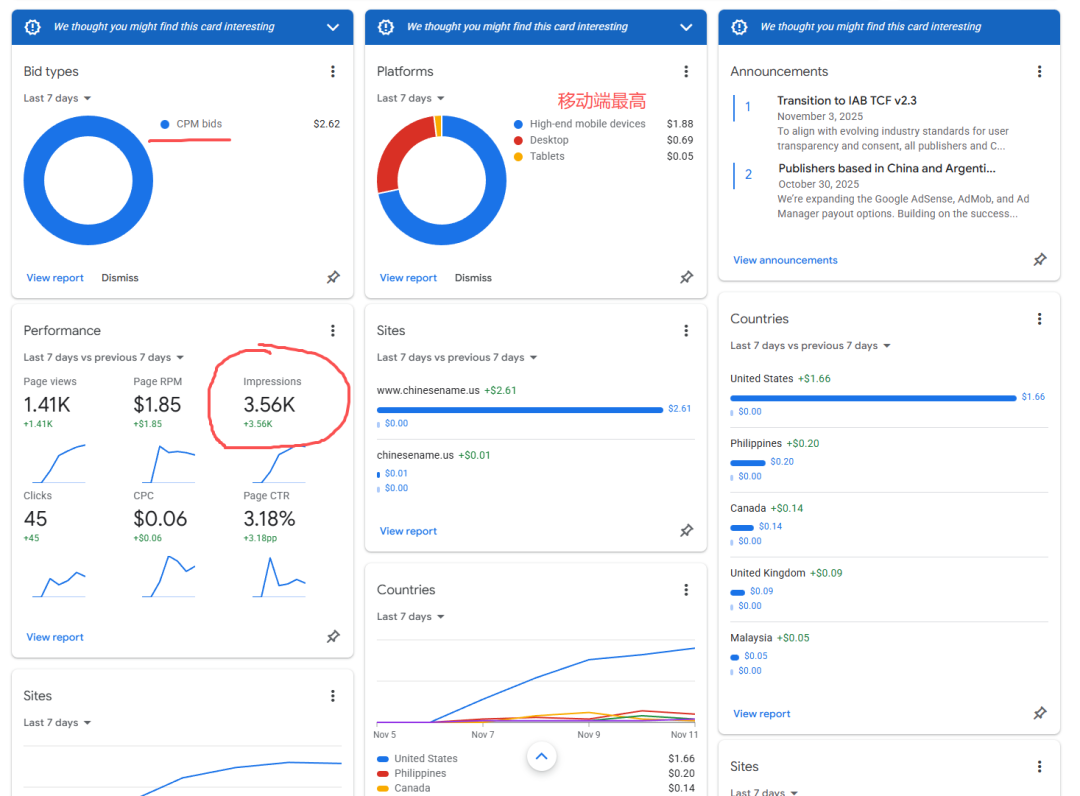Open Bid types card three-dot menu
1080x796 pixels.
tap(333, 71)
